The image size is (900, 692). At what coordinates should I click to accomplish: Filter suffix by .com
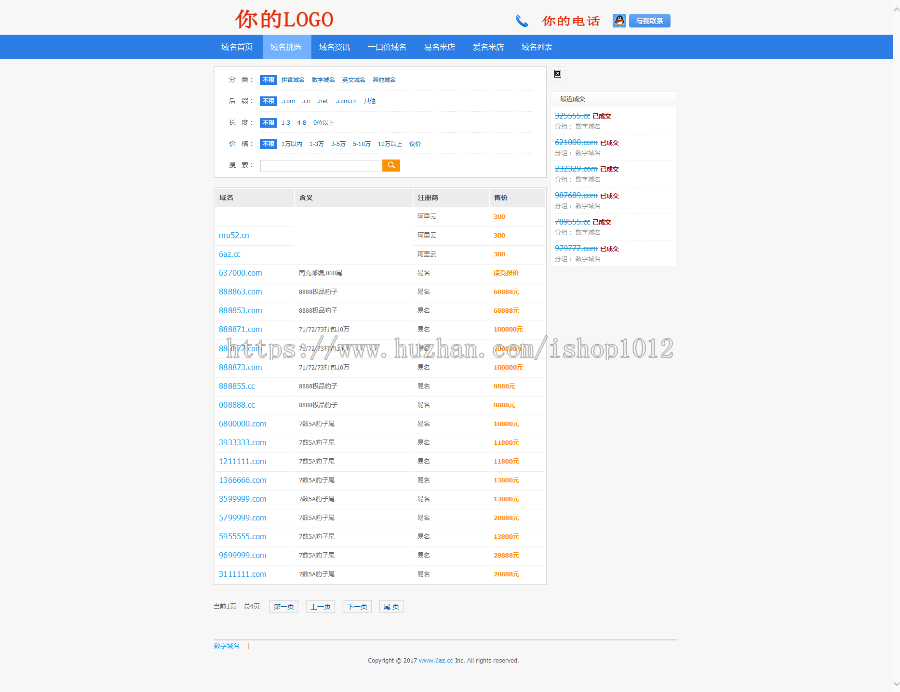coord(288,101)
